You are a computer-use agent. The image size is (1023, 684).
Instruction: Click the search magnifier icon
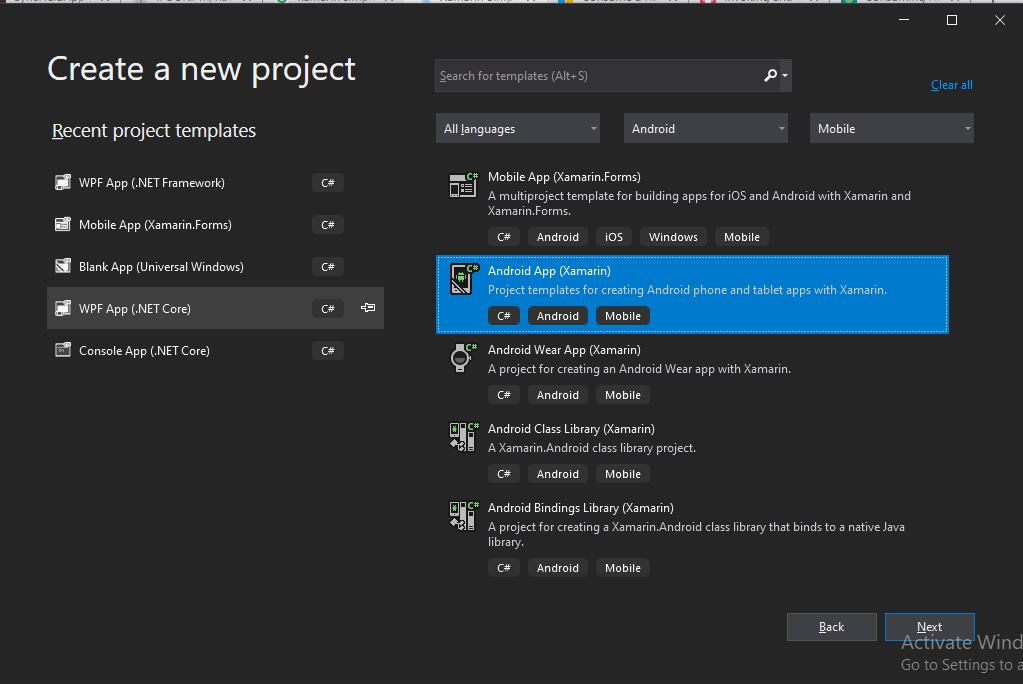771,76
